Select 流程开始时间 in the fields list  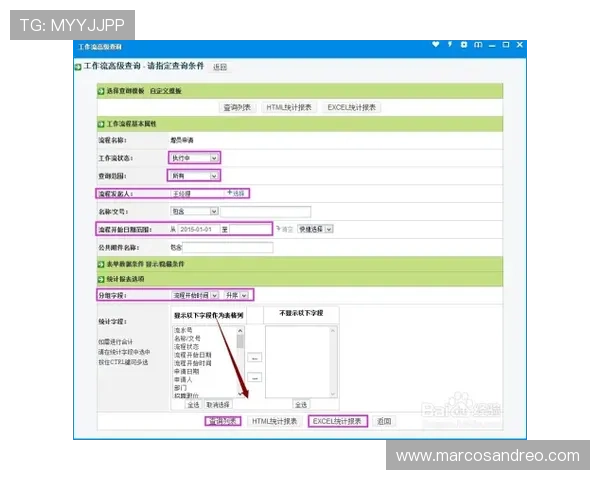click(x=193, y=363)
